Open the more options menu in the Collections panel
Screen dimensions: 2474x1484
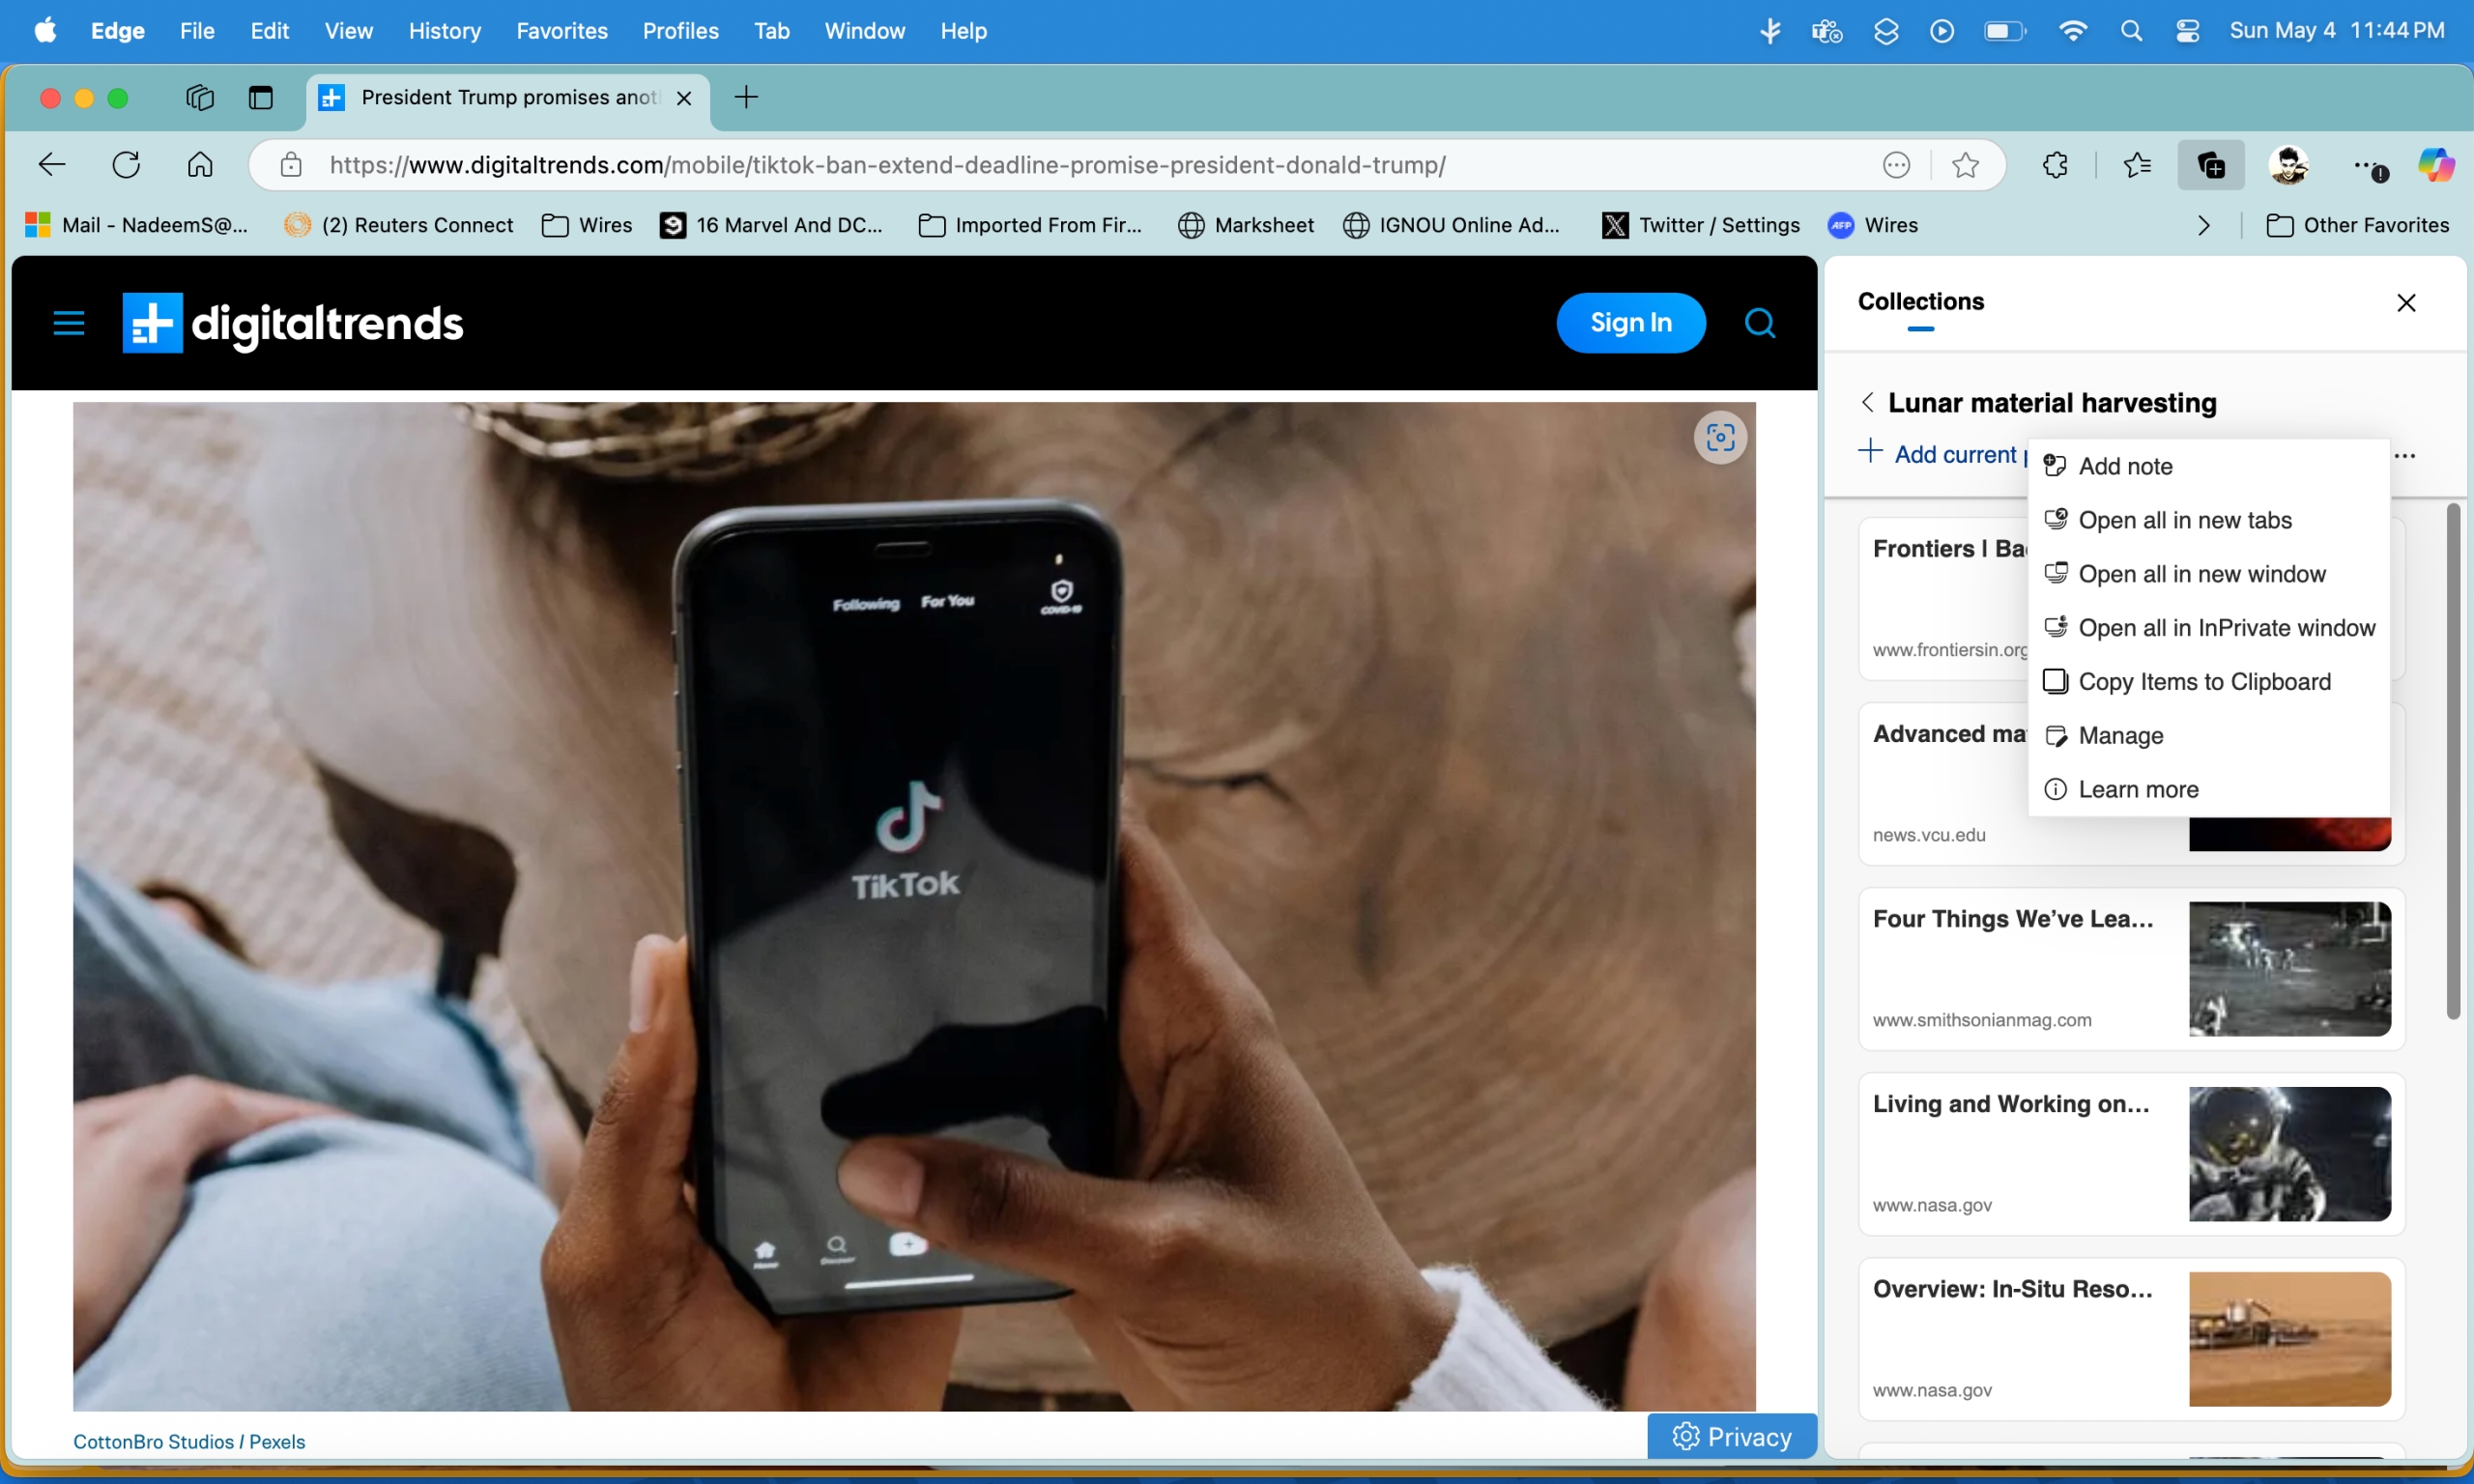tap(2405, 455)
